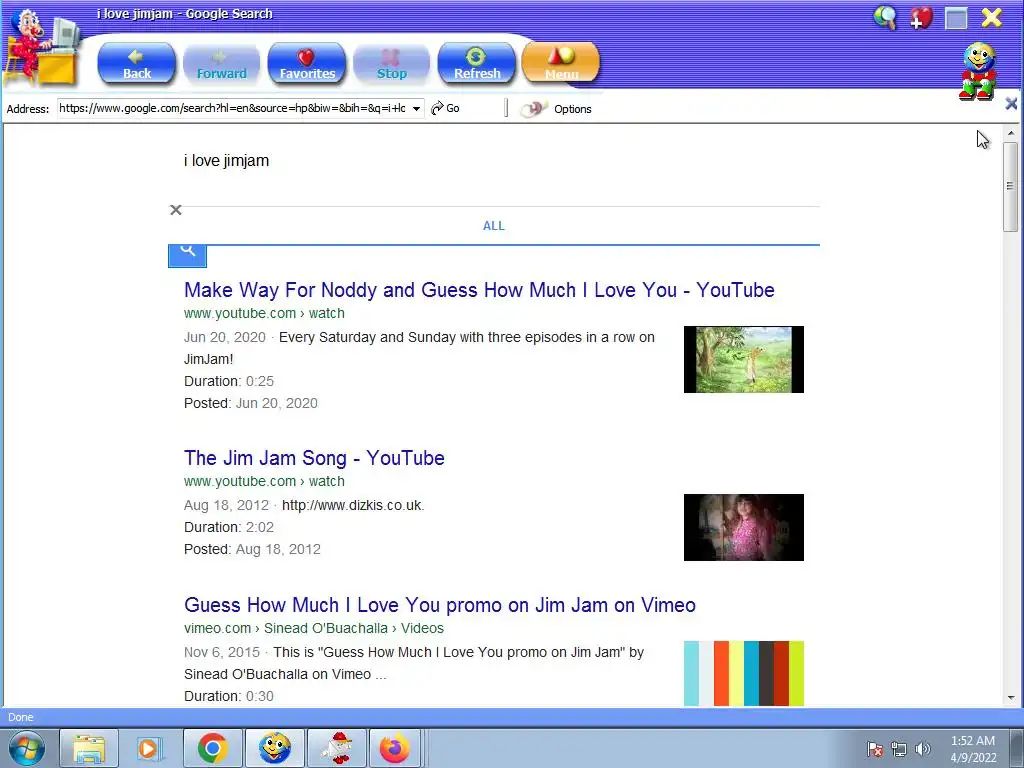Click the volume speaker tray icon
This screenshot has width=1024, height=768.
point(922,749)
